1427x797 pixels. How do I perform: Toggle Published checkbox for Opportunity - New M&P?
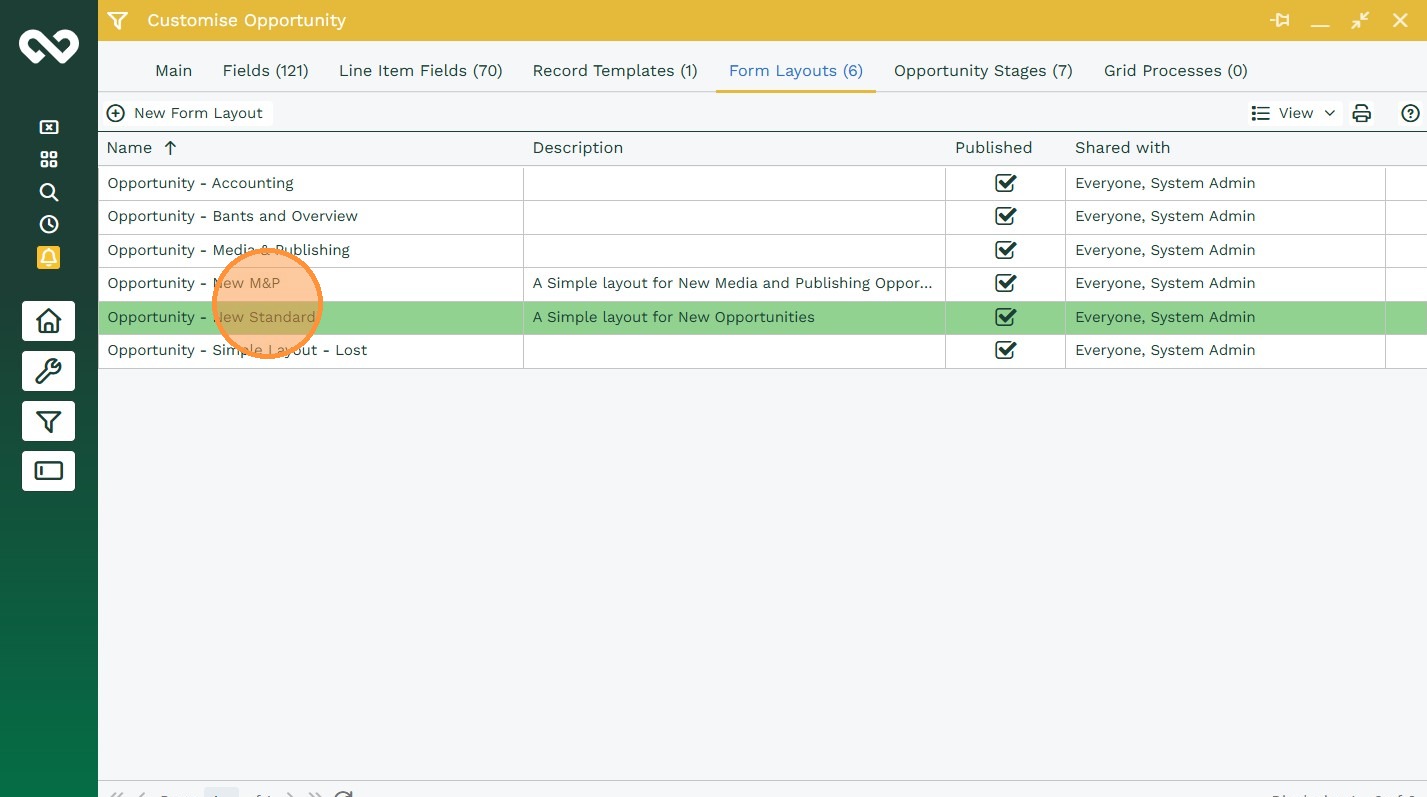point(1005,283)
